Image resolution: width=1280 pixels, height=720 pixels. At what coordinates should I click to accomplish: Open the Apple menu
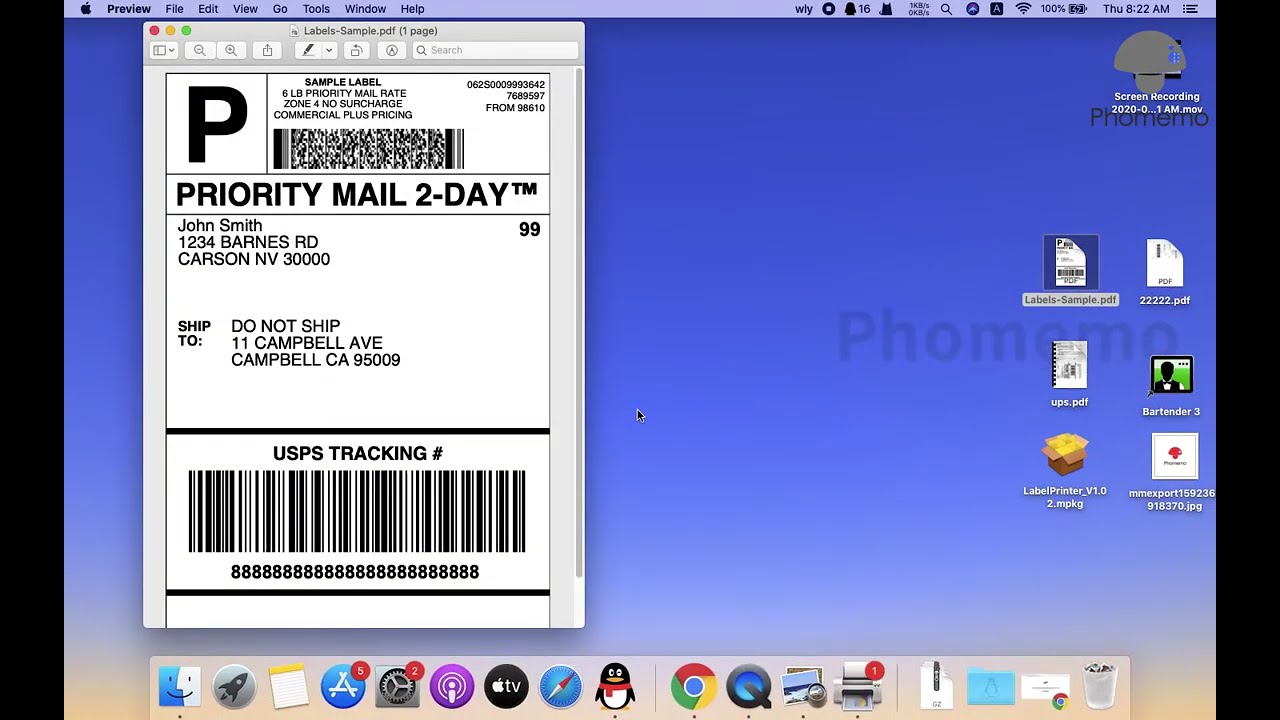pyautogui.click(x=85, y=9)
